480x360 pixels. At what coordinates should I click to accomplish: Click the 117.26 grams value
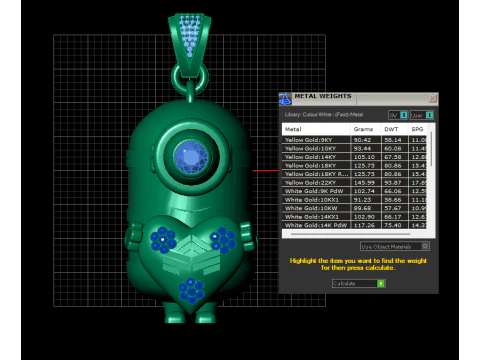364,225
